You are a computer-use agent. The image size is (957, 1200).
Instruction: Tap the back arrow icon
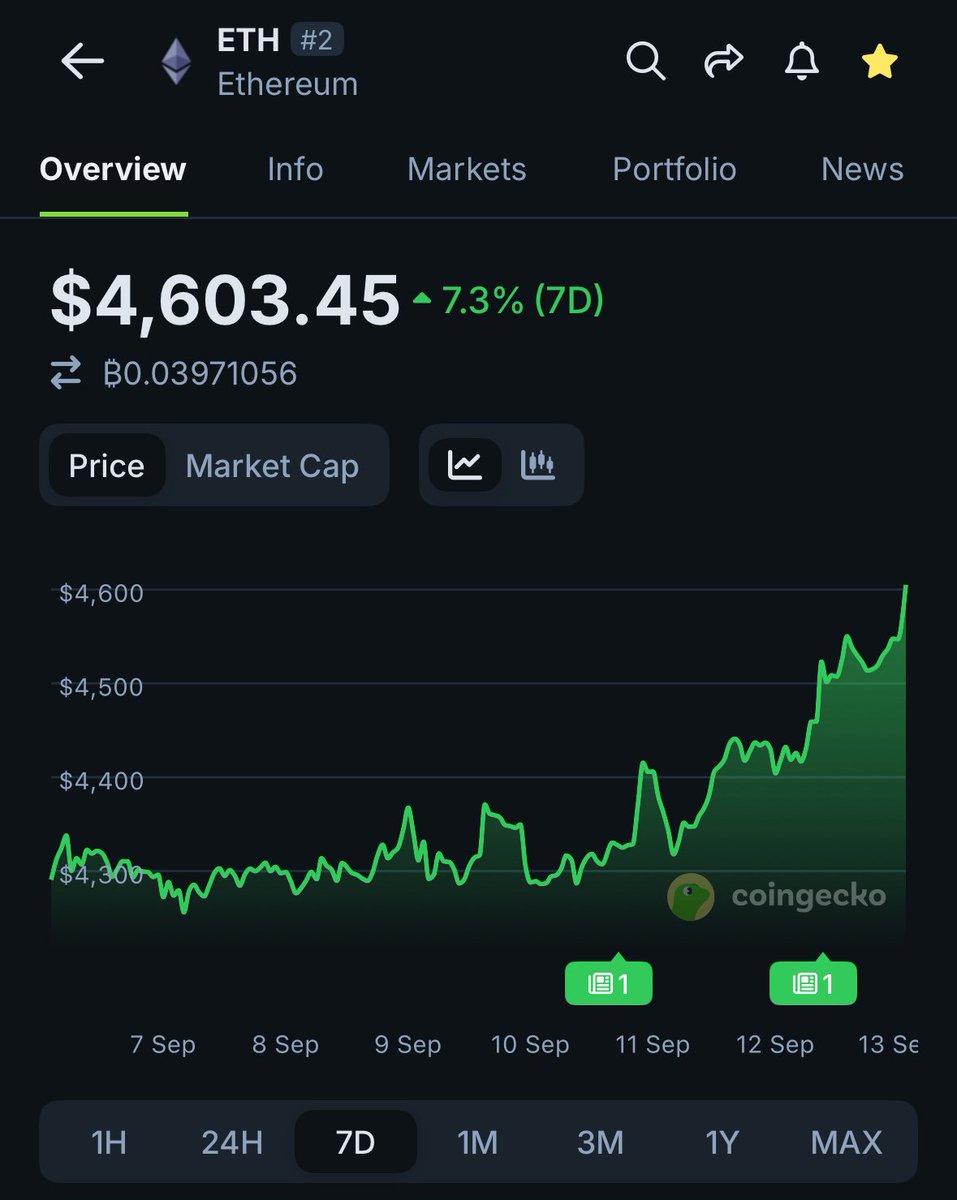[x=82, y=62]
